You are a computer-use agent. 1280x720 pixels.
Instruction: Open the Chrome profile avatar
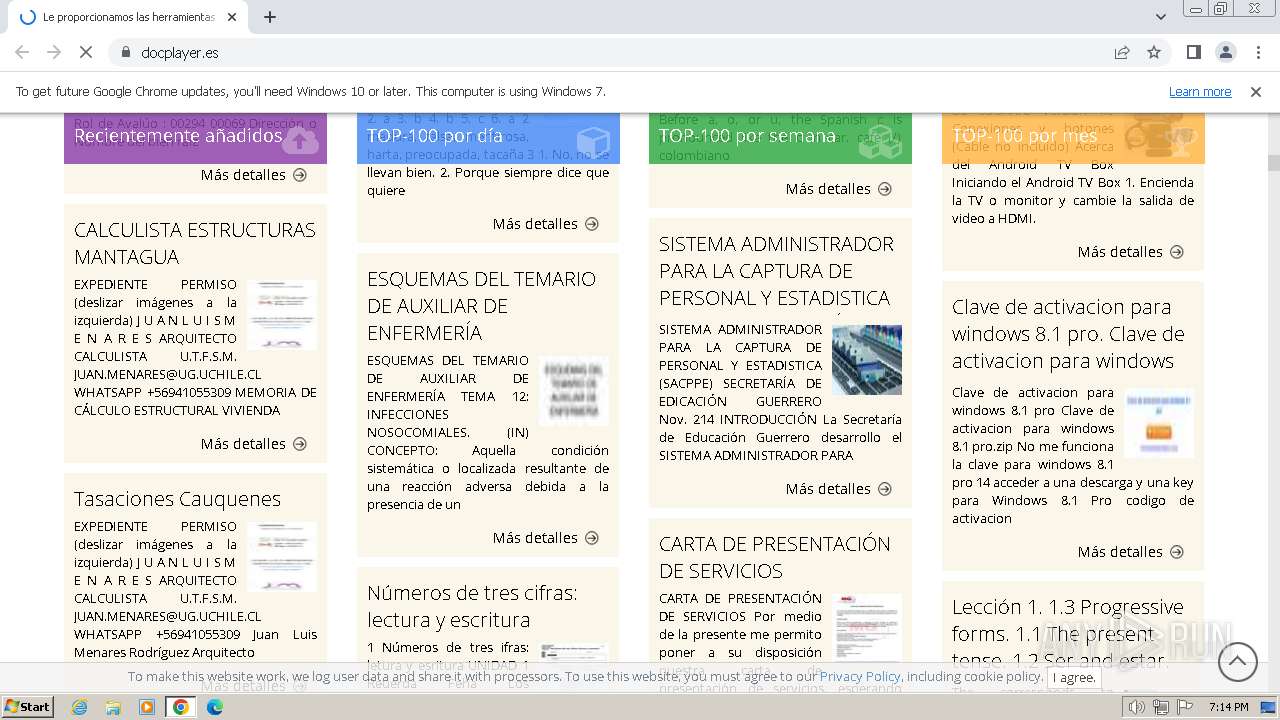(1226, 52)
